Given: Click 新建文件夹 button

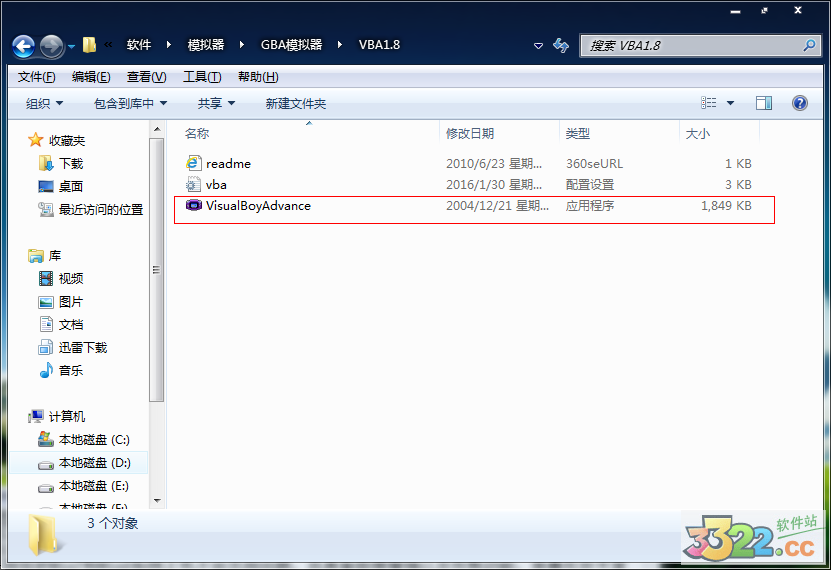Looking at the screenshot, I should (x=296, y=103).
